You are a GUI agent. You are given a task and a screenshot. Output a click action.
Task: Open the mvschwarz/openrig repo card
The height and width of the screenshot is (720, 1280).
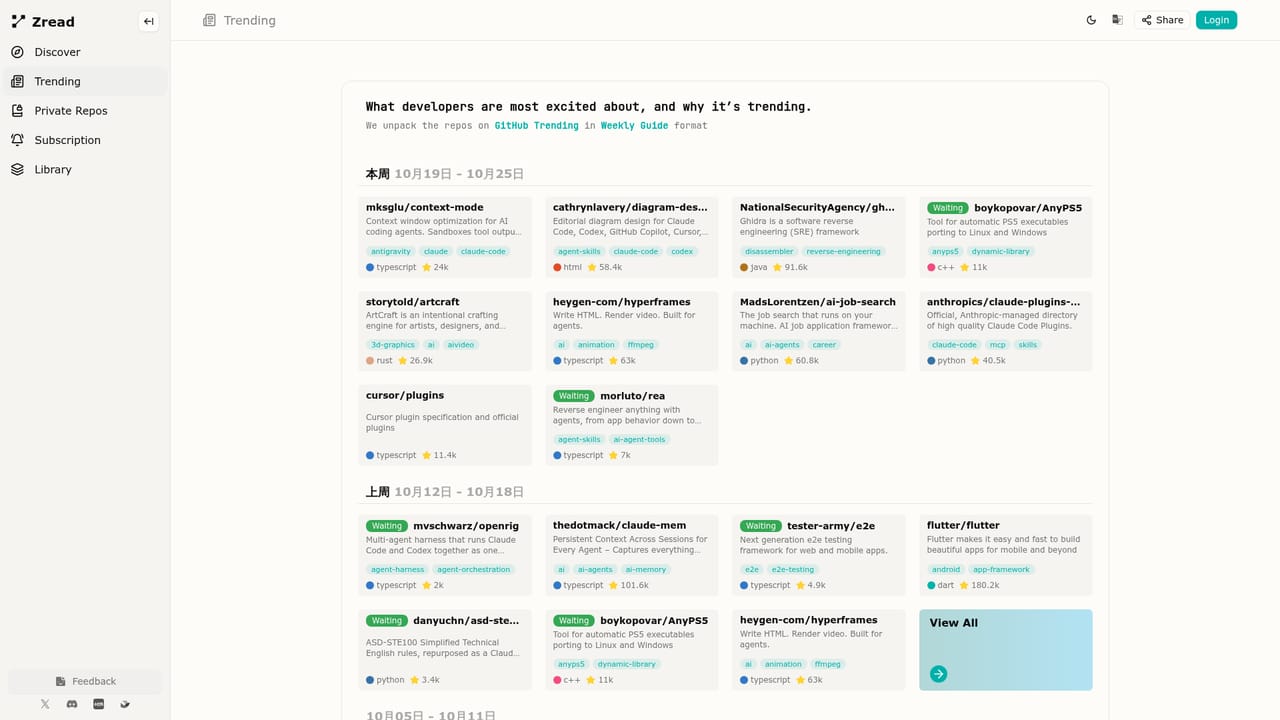pyautogui.click(x=445, y=555)
